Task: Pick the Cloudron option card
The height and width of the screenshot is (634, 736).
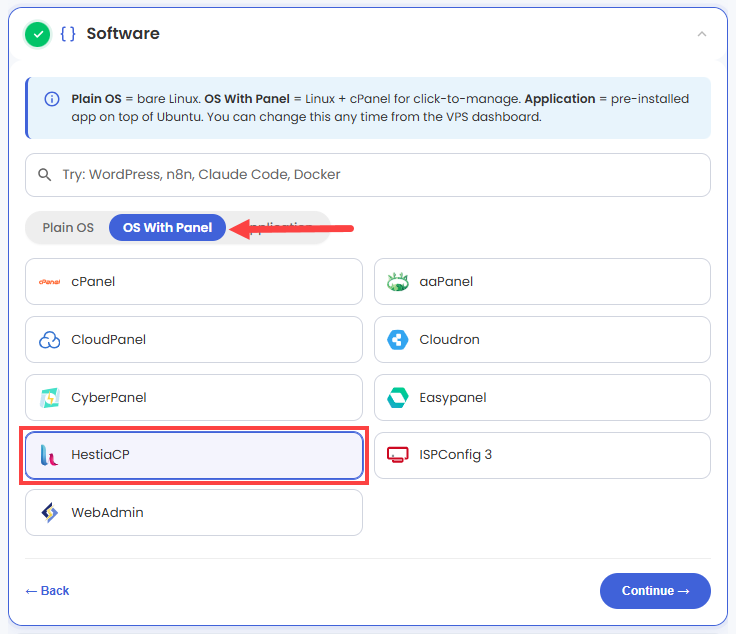Action: coord(542,339)
